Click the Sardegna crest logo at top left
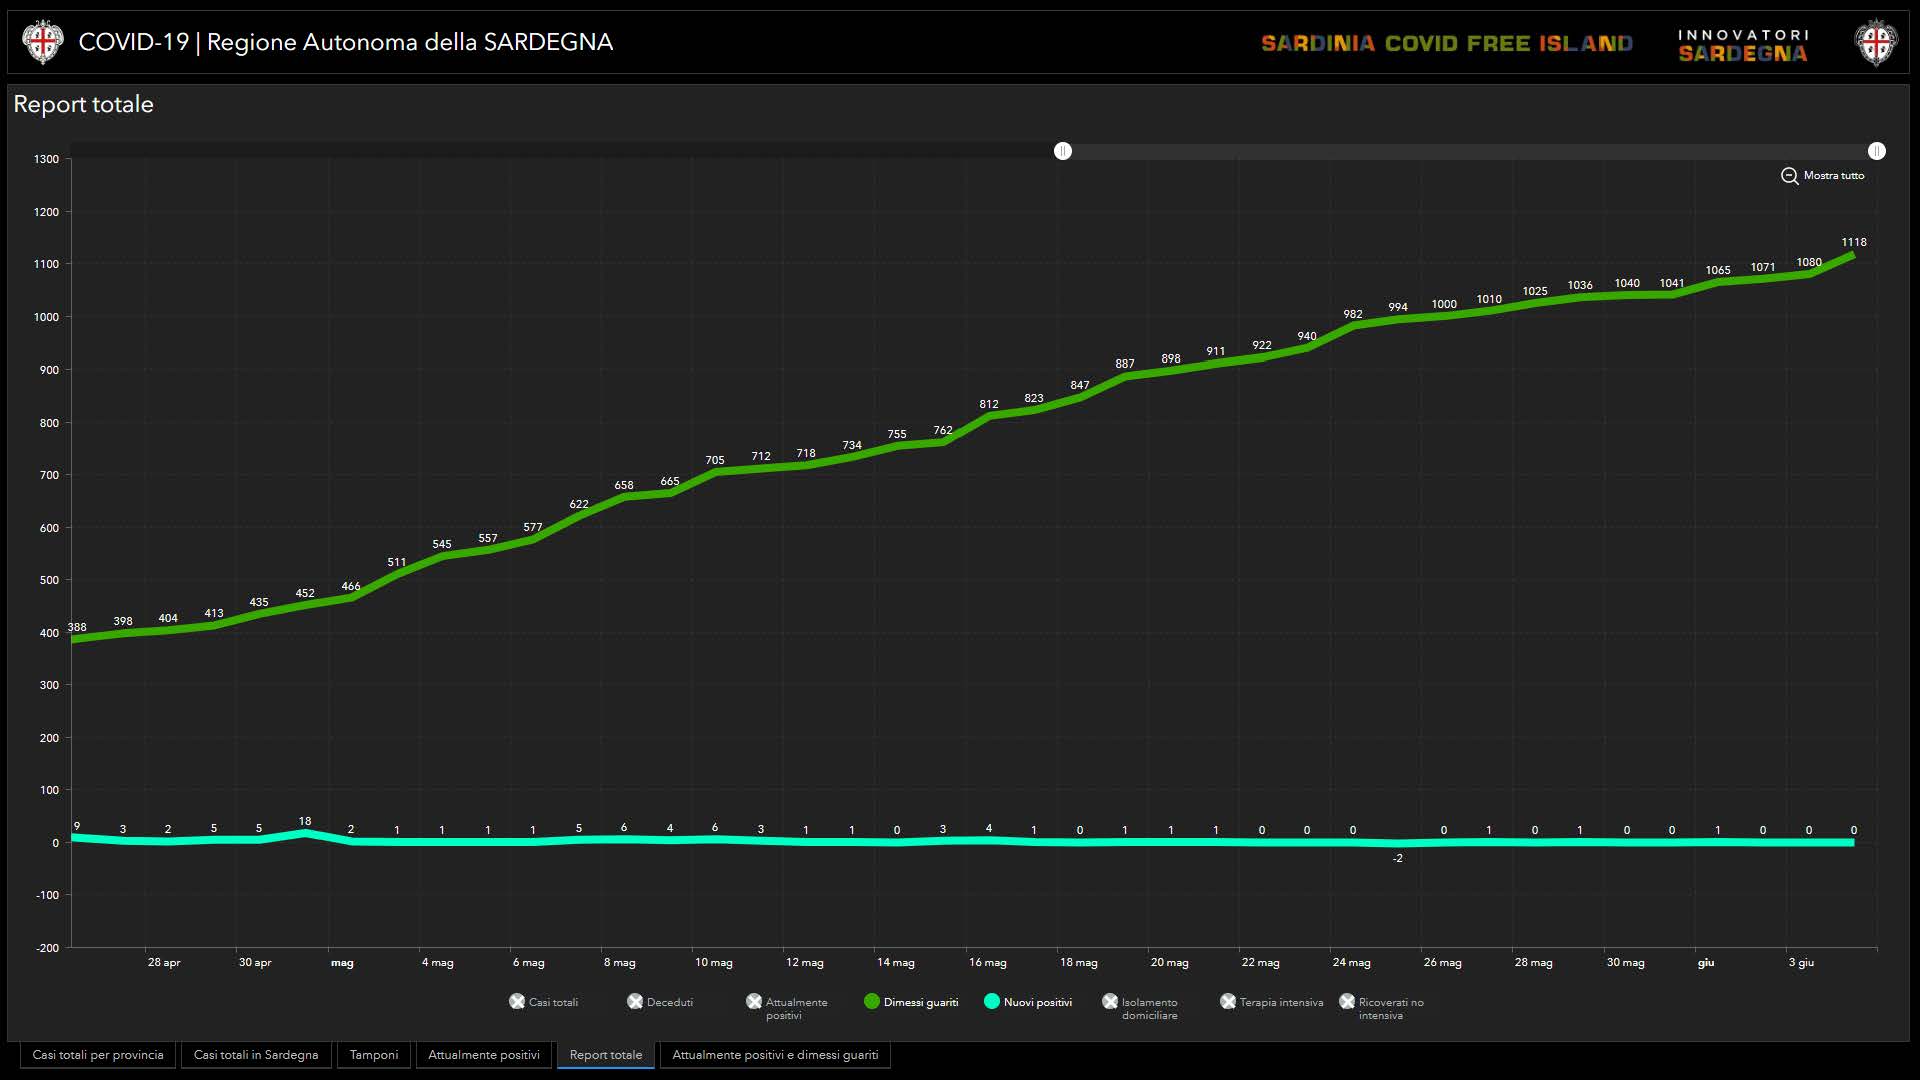Screen dimensions: 1920x1080 (x=42, y=42)
